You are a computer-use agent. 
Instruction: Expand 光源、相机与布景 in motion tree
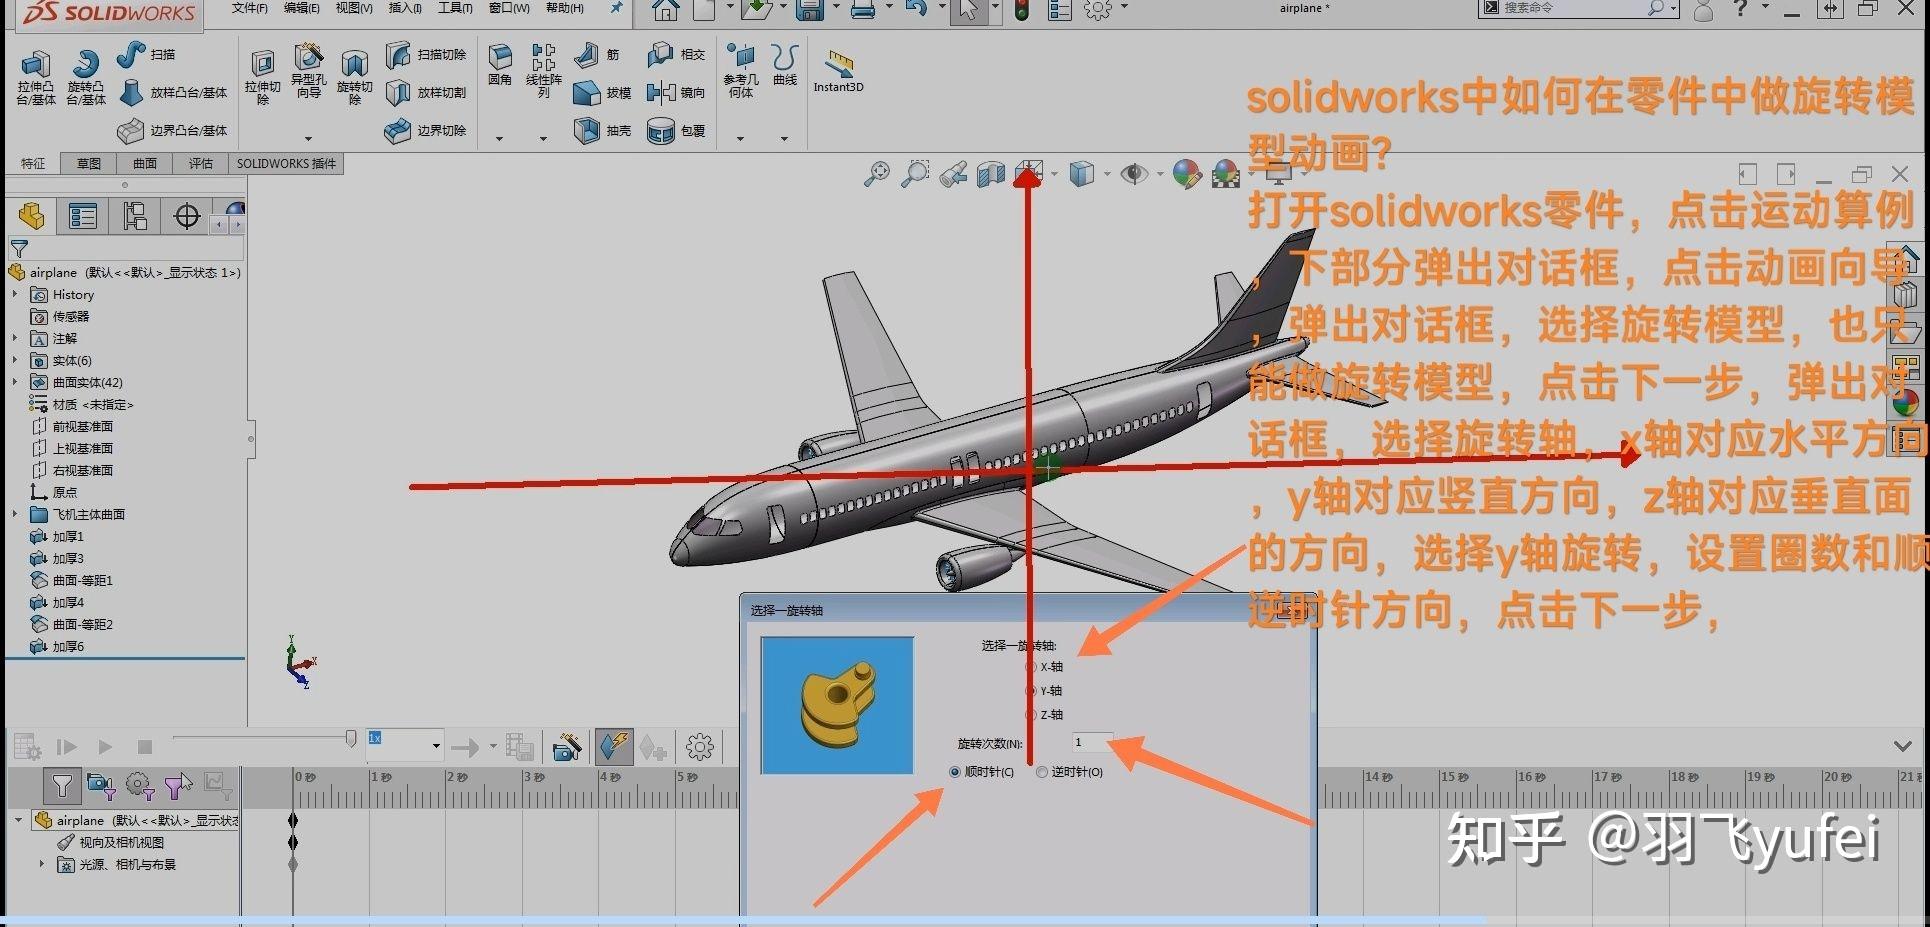[x=42, y=864]
